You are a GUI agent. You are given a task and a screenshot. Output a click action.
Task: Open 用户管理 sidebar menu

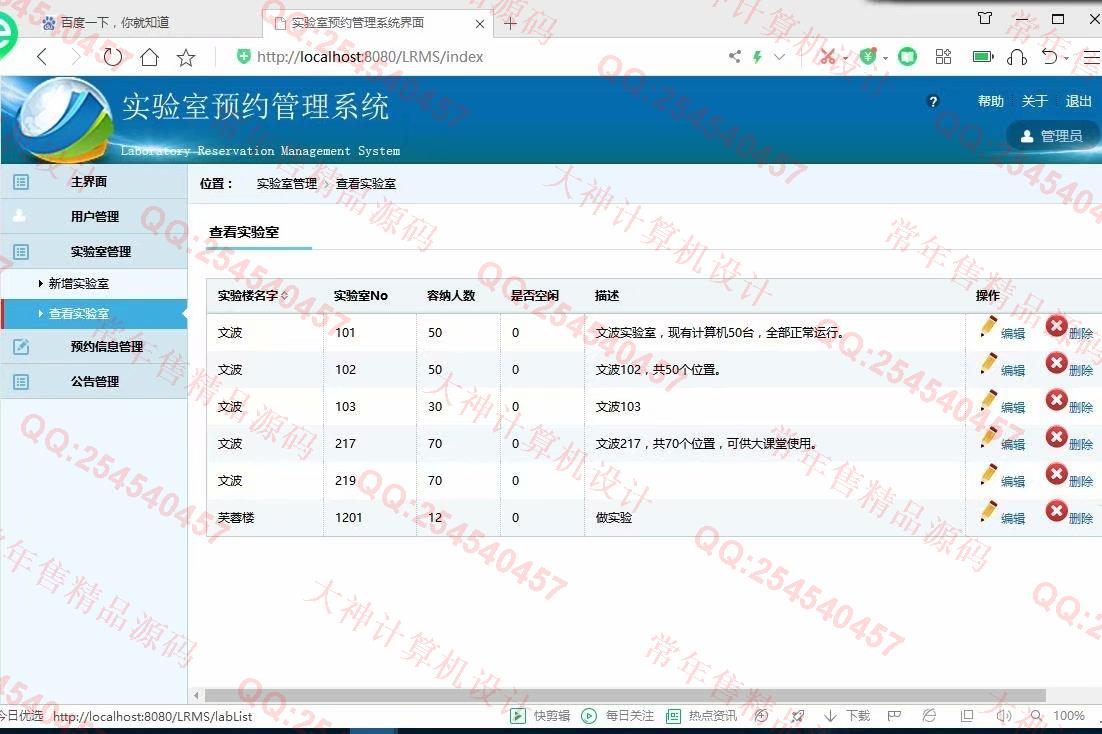pos(93,217)
